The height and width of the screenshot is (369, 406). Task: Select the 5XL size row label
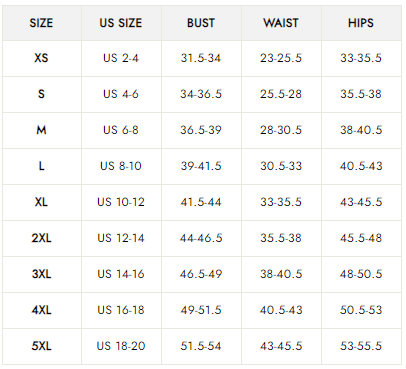(41, 346)
